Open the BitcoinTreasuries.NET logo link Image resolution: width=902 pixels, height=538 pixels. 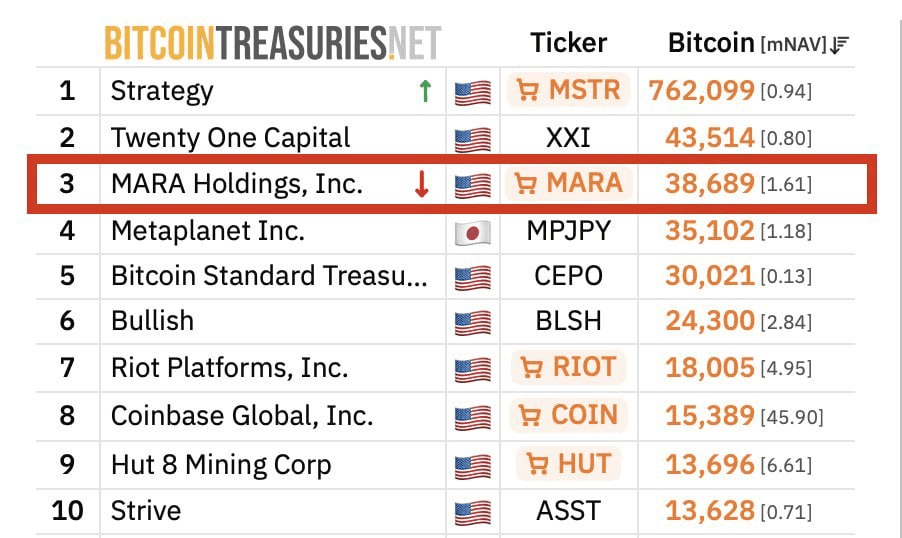point(272,43)
